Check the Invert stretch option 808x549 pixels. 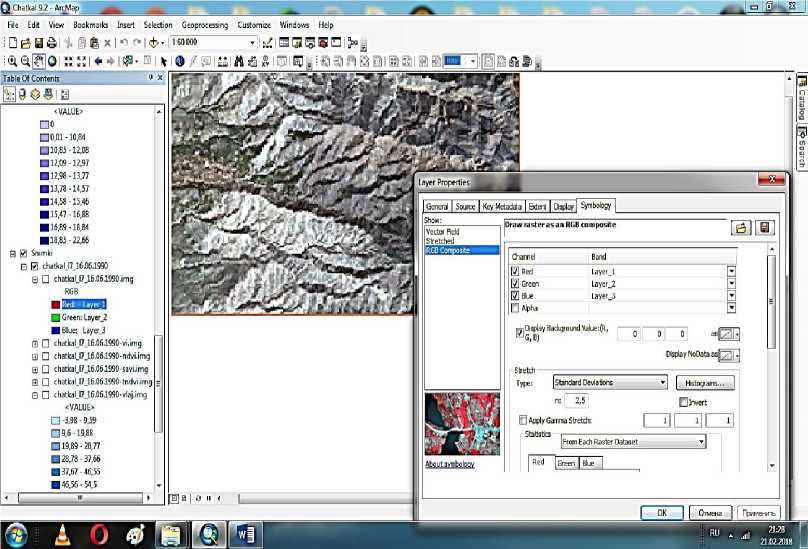683,401
